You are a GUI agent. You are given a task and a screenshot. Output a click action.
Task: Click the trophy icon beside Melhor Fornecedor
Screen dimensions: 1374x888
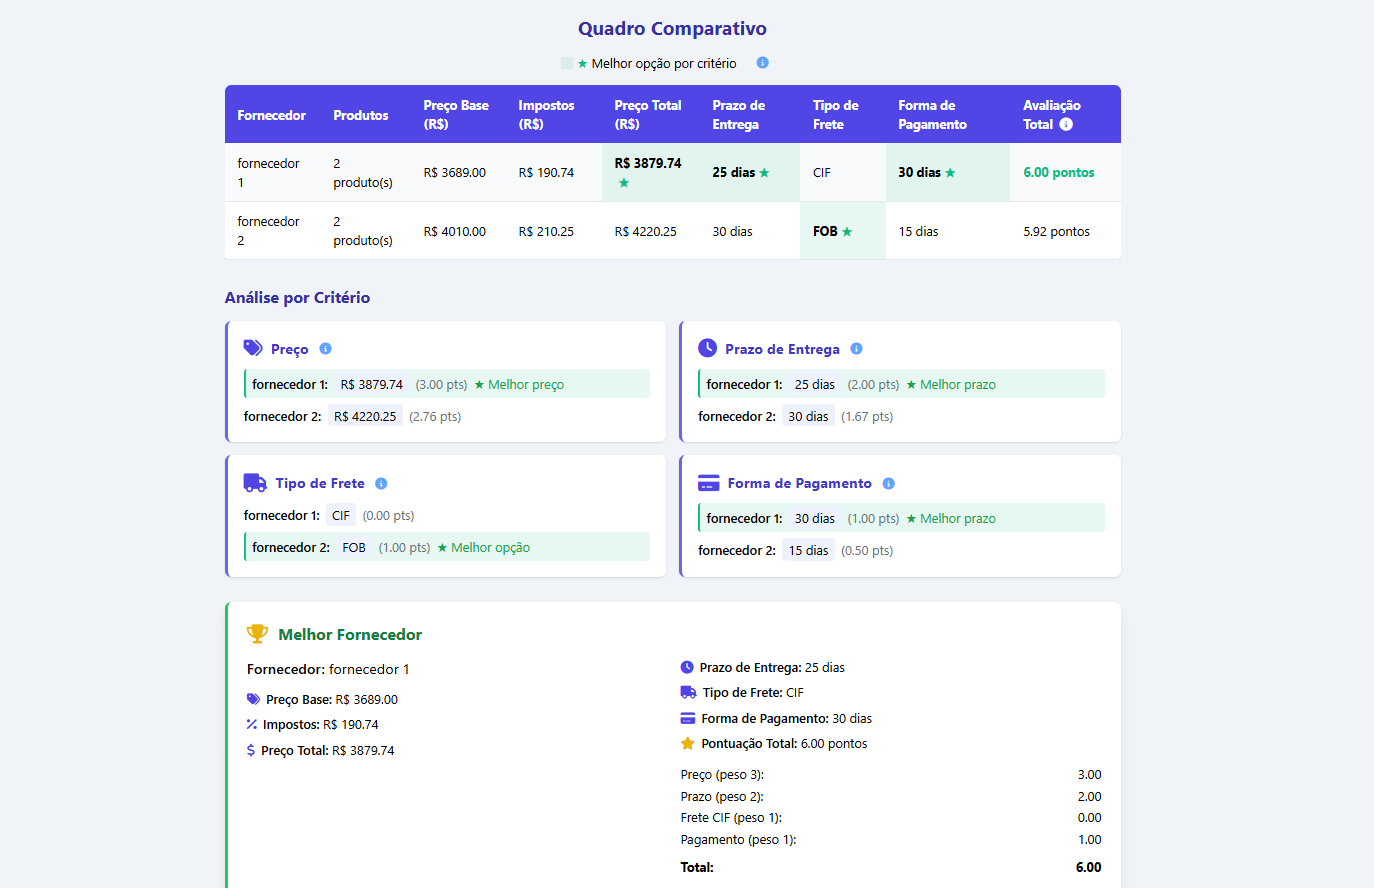click(258, 634)
